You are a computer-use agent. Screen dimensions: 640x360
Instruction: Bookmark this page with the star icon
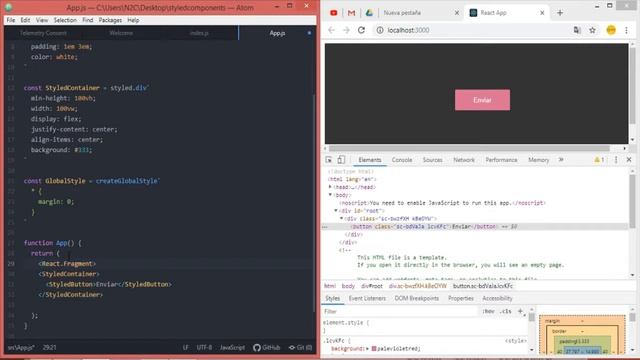click(592, 30)
